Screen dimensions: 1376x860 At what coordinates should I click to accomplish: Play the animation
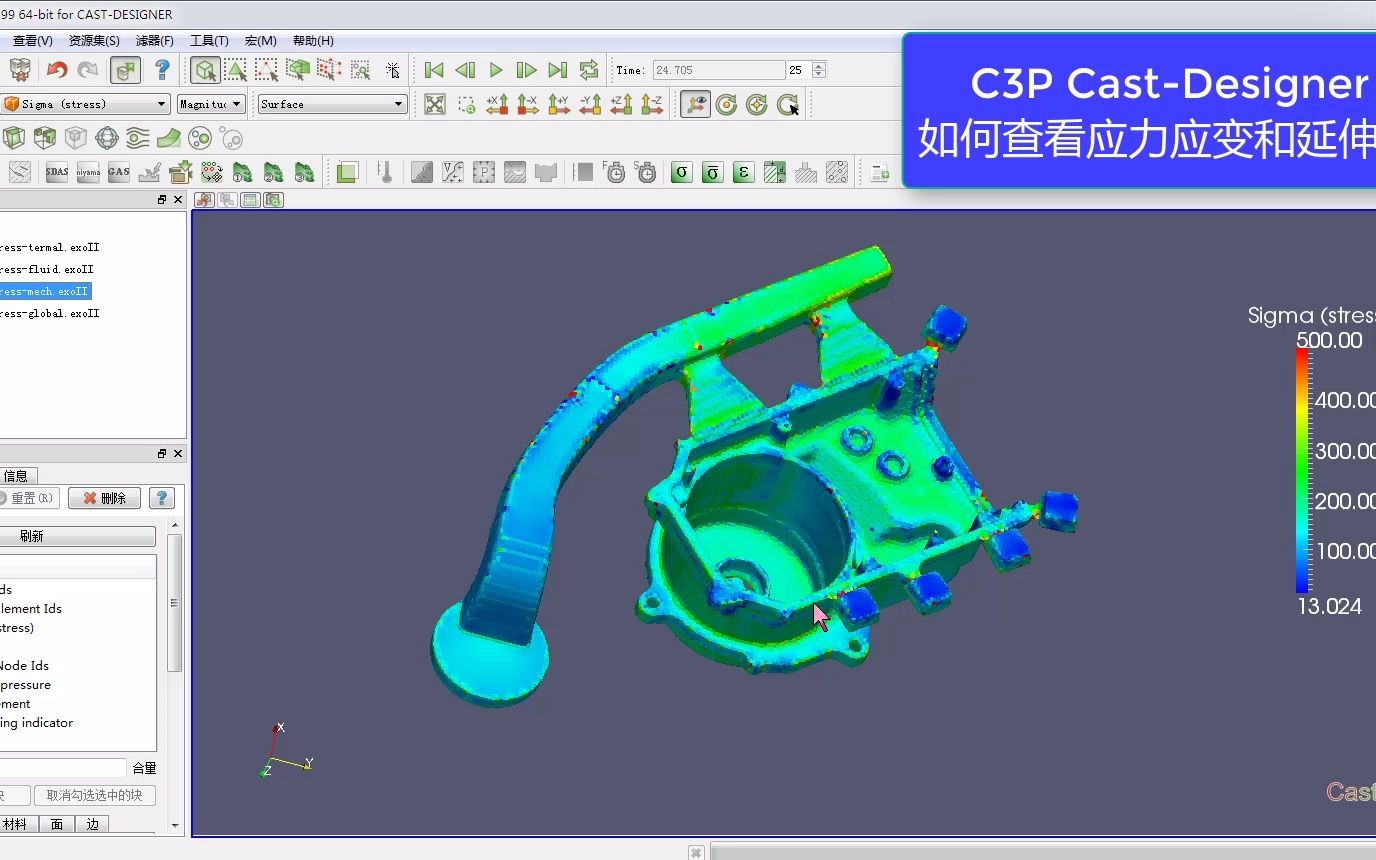[x=496, y=70]
